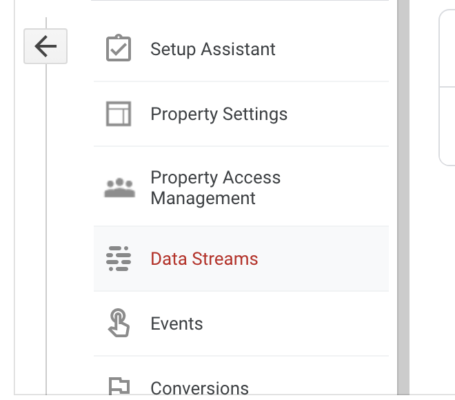This screenshot has height=400, width=455.
Task: Click the back arrow button
Action: coord(45,46)
